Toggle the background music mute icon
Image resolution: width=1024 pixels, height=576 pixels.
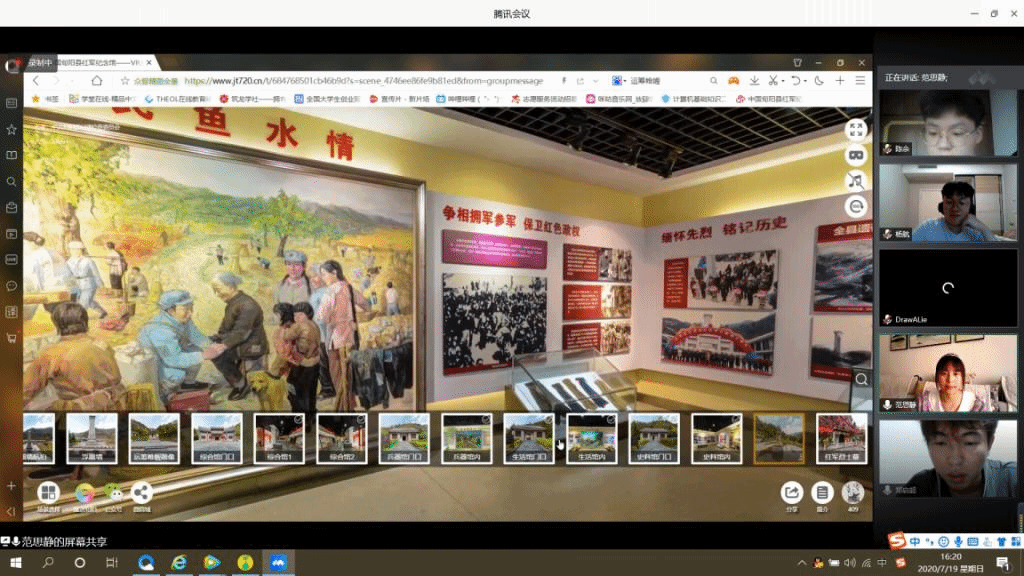coord(856,181)
